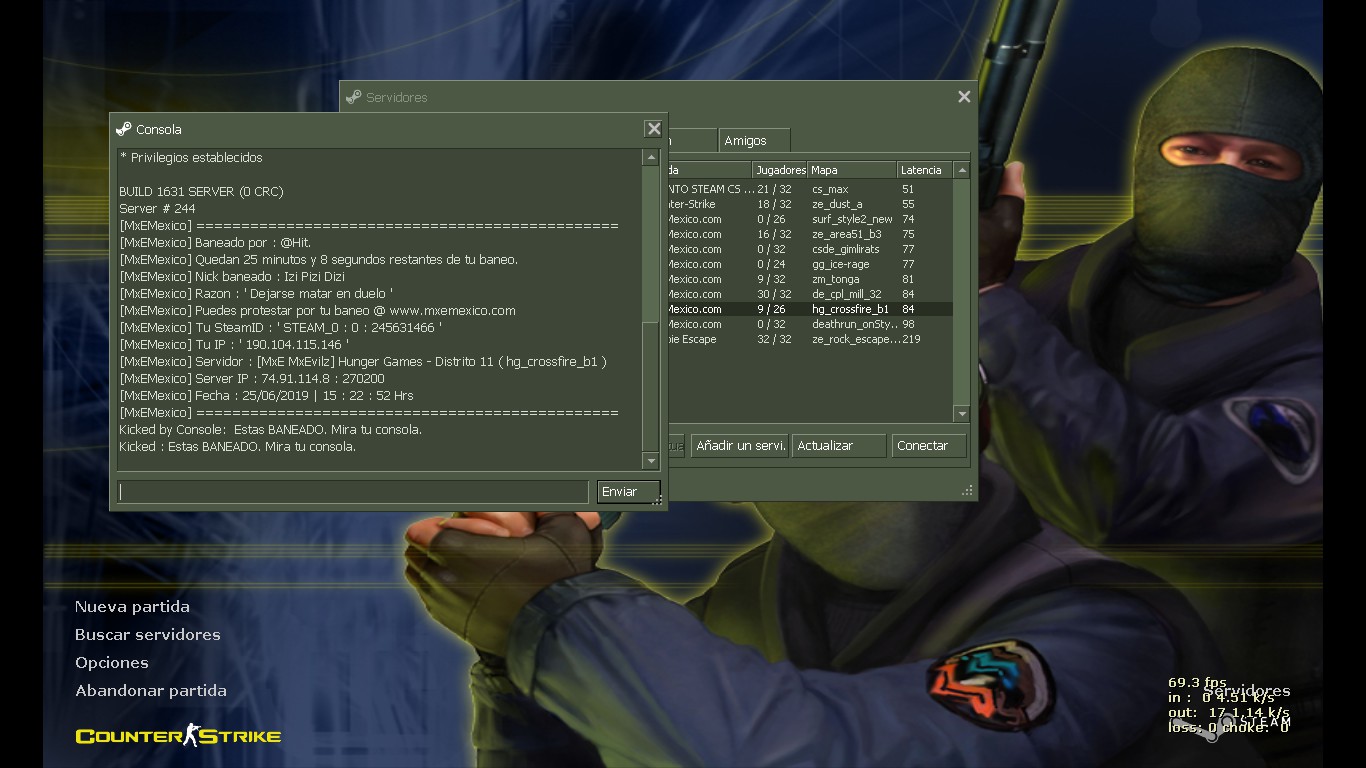Click the console scrollbar up arrow
Viewport: 1366px width, 768px height.
click(651, 157)
